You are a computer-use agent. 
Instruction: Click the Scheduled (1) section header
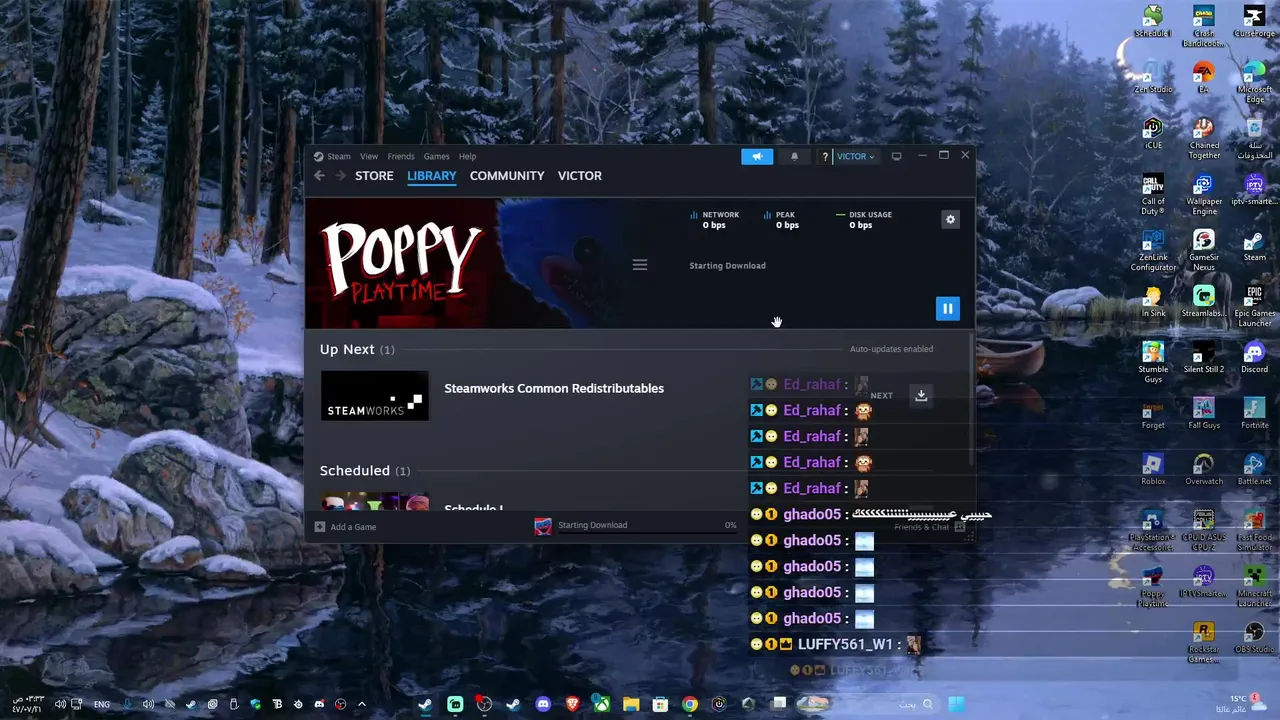pyautogui.click(x=364, y=471)
